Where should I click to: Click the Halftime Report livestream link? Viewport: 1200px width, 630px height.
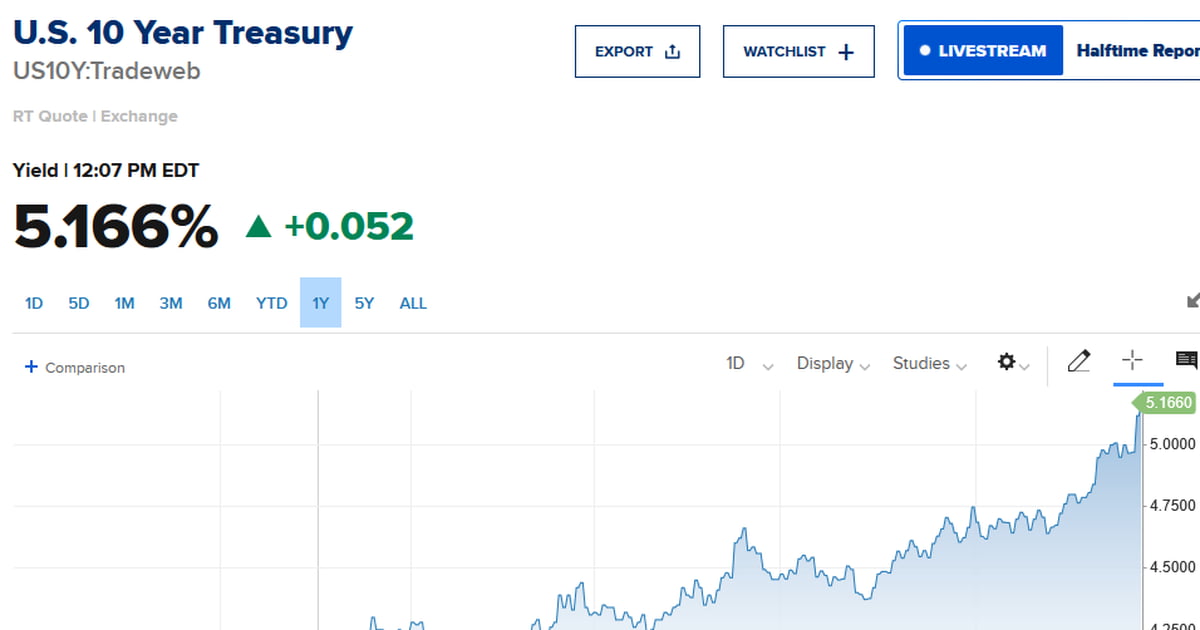(1138, 51)
